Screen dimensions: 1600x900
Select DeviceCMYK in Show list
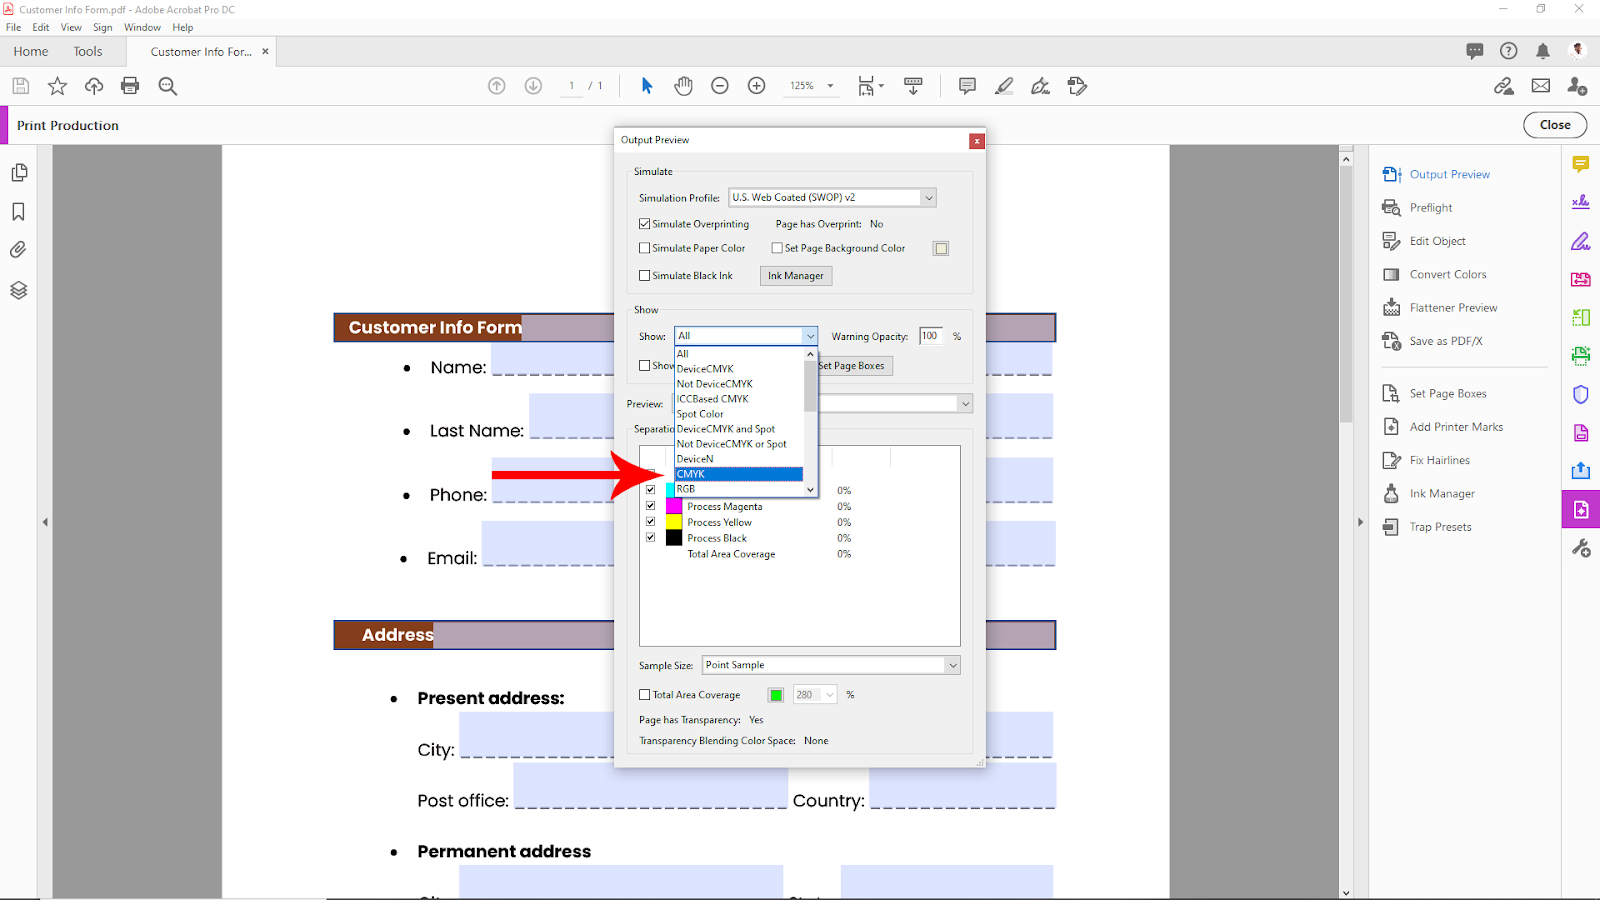tap(739, 369)
